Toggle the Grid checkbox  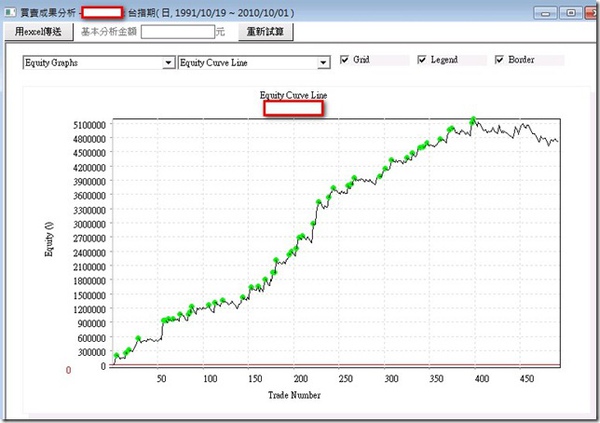coord(344,60)
